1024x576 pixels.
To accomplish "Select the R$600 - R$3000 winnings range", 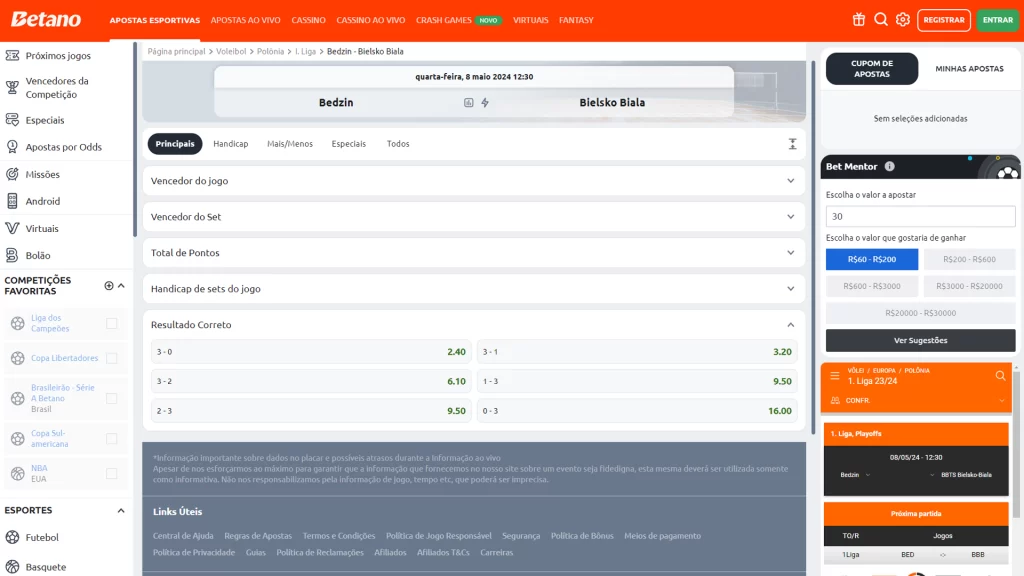I will tap(872, 286).
